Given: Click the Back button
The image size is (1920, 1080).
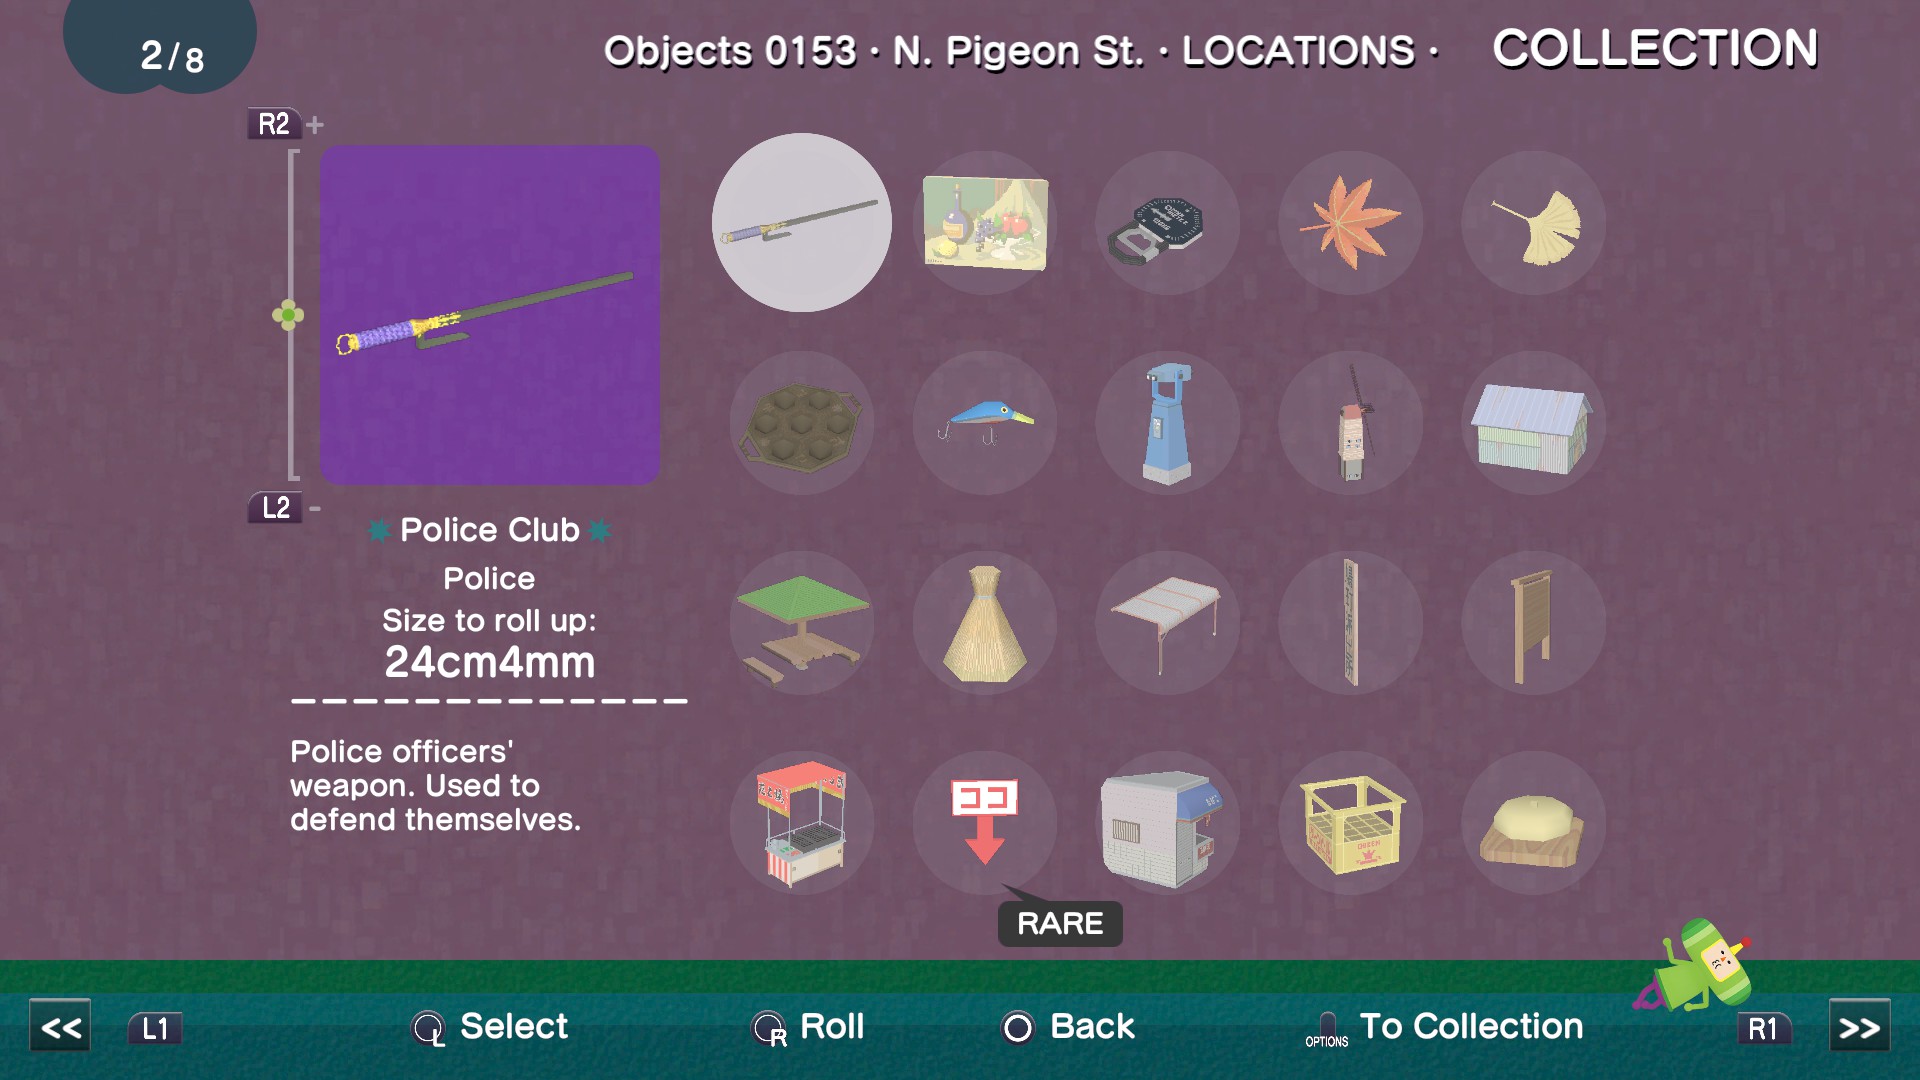Looking at the screenshot, I should [x=1068, y=1026].
